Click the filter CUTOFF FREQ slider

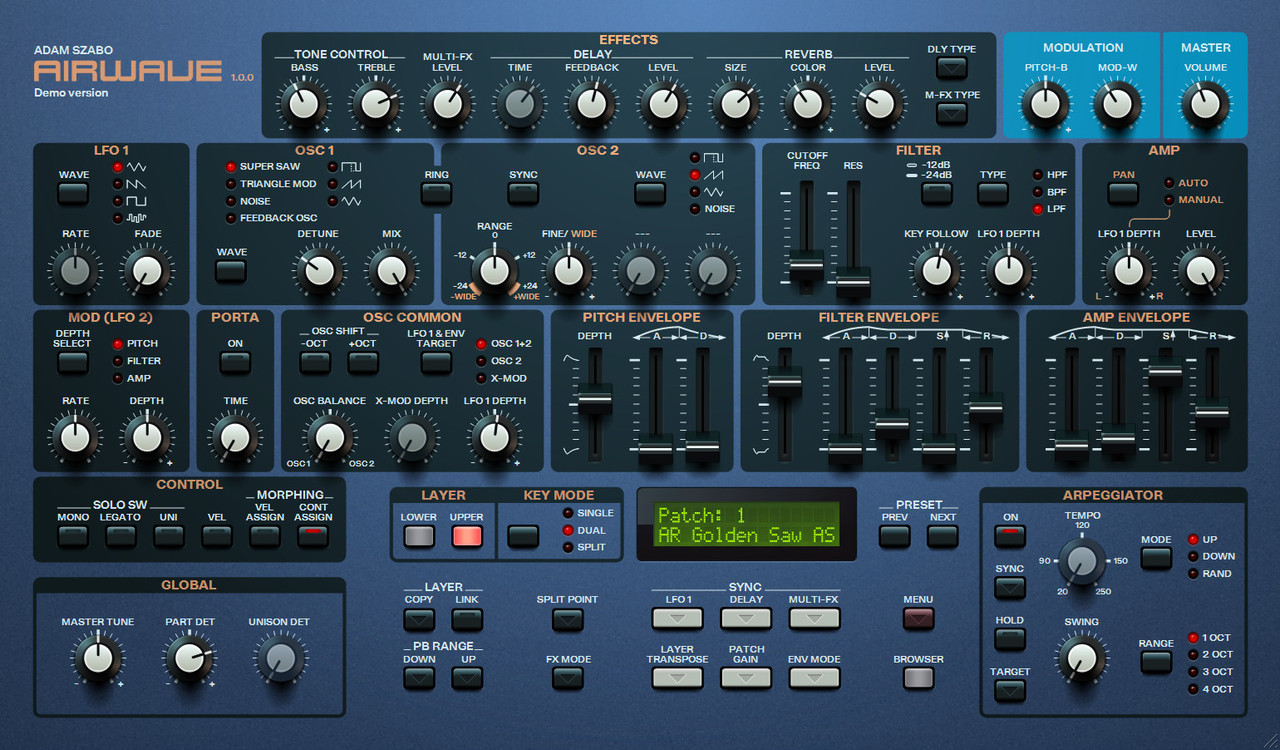tap(806, 264)
